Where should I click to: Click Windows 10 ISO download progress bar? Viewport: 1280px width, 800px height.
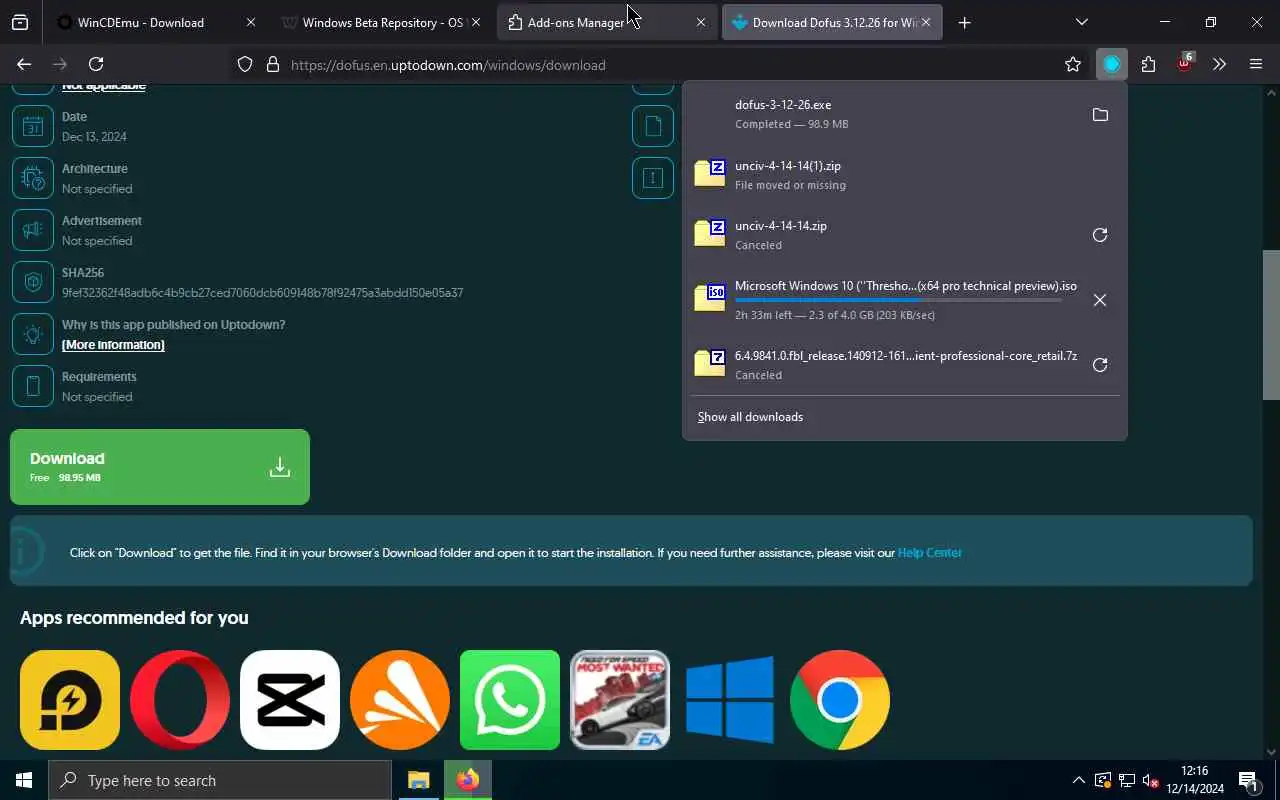click(898, 300)
